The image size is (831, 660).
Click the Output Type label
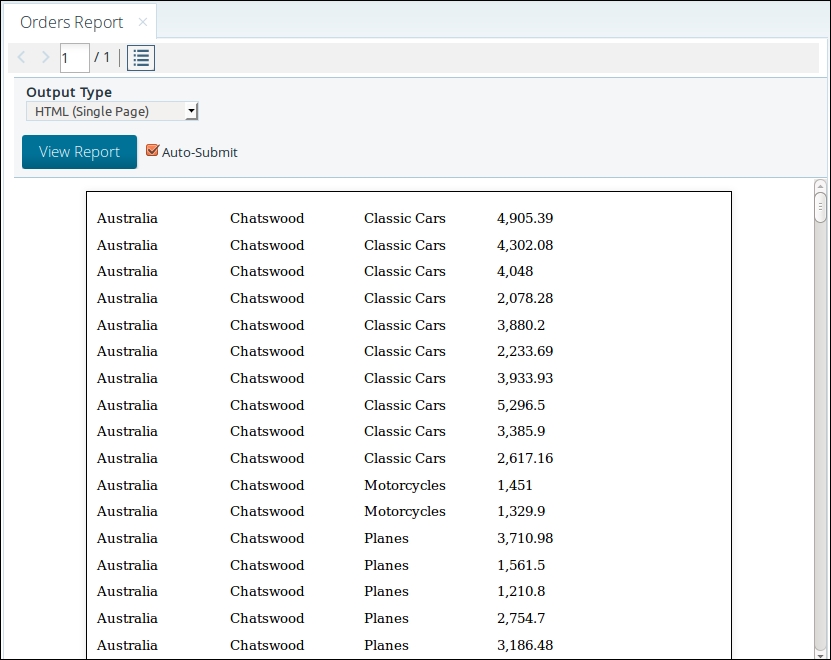[68, 92]
